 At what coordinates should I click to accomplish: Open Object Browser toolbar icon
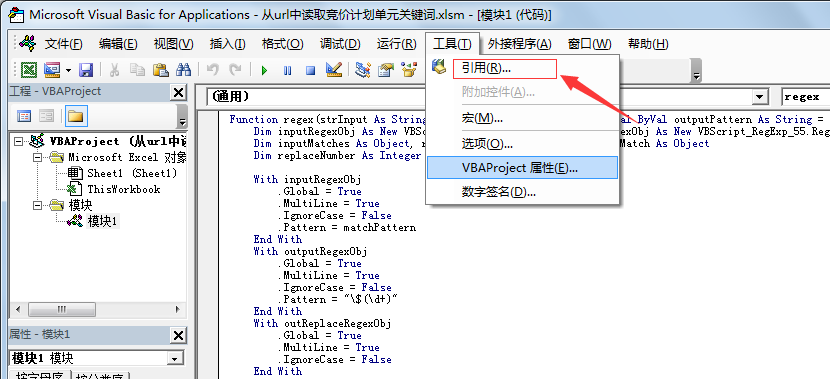(x=409, y=70)
